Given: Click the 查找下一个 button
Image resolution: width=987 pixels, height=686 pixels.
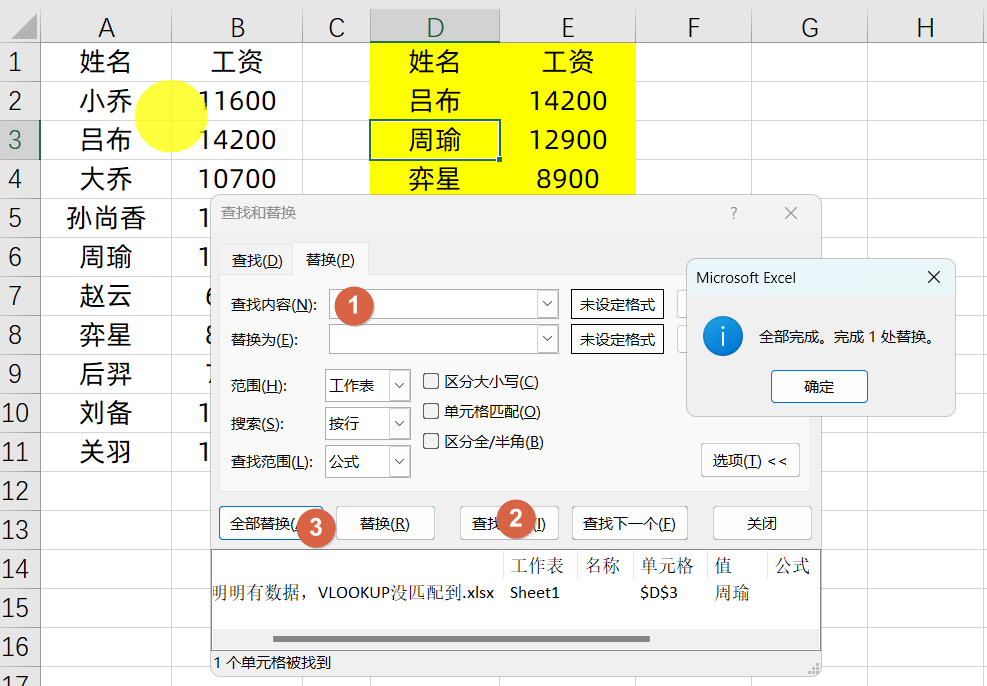Looking at the screenshot, I should pyautogui.click(x=629, y=523).
